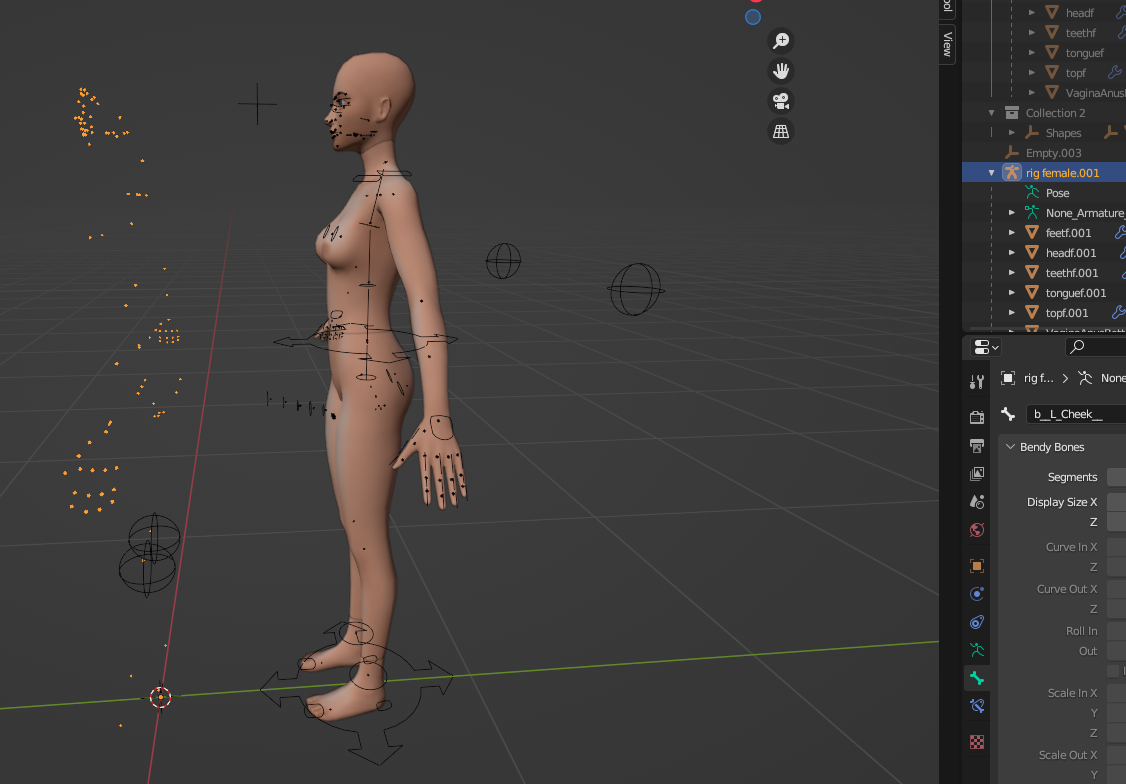
Task: Click 'Collection 2' label in outliner
Action: pos(1055,113)
